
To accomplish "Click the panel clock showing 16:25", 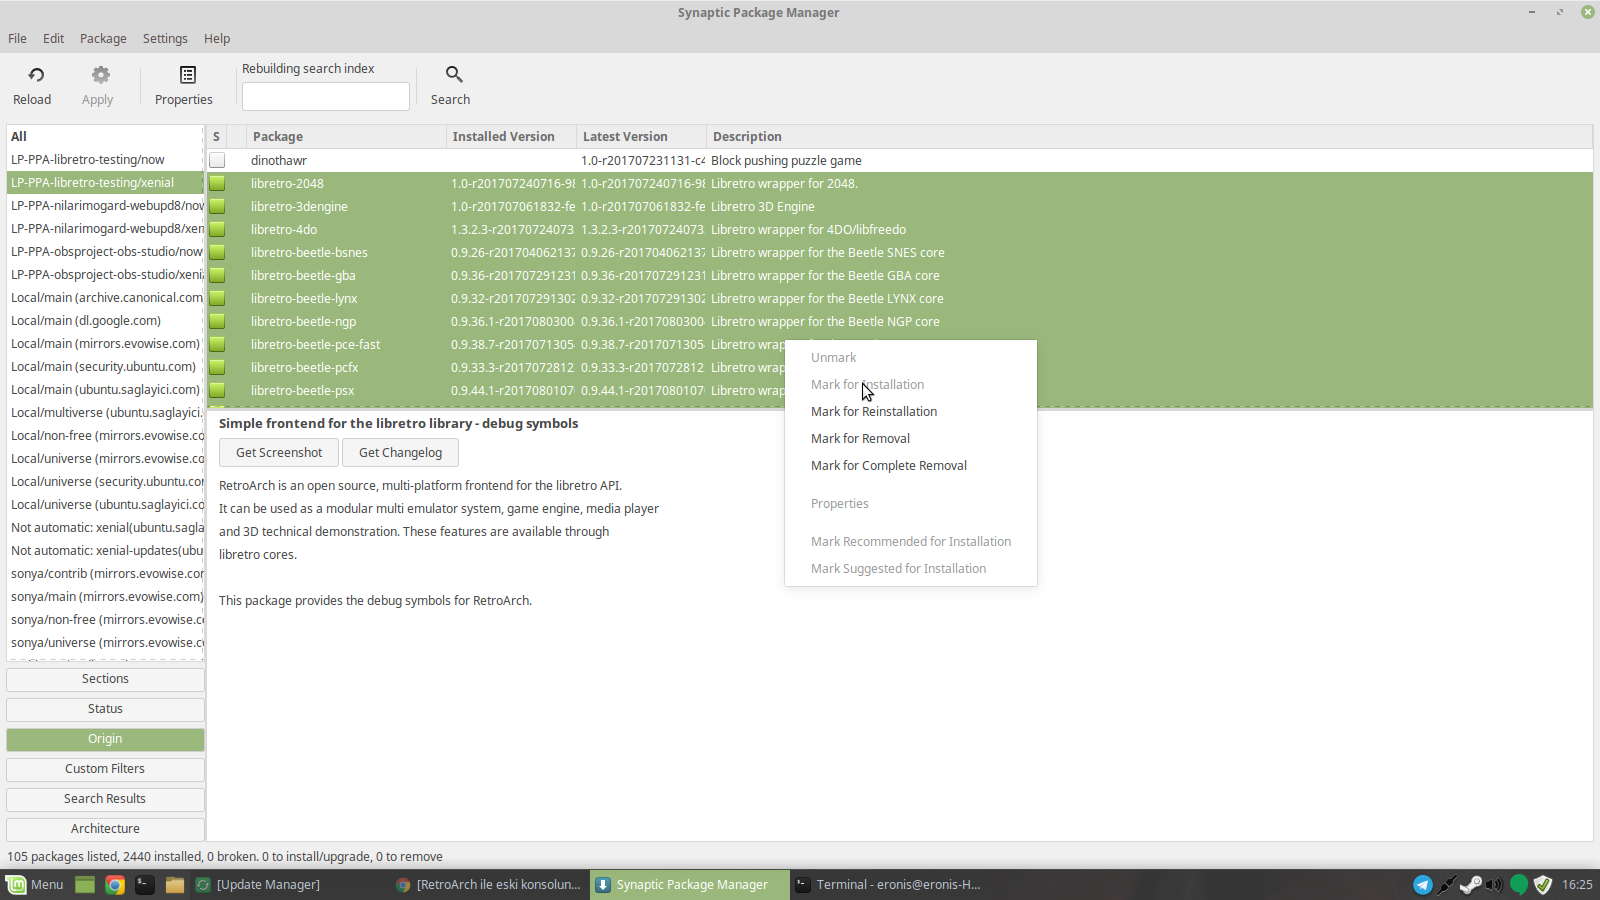I will click(x=1577, y=885).
